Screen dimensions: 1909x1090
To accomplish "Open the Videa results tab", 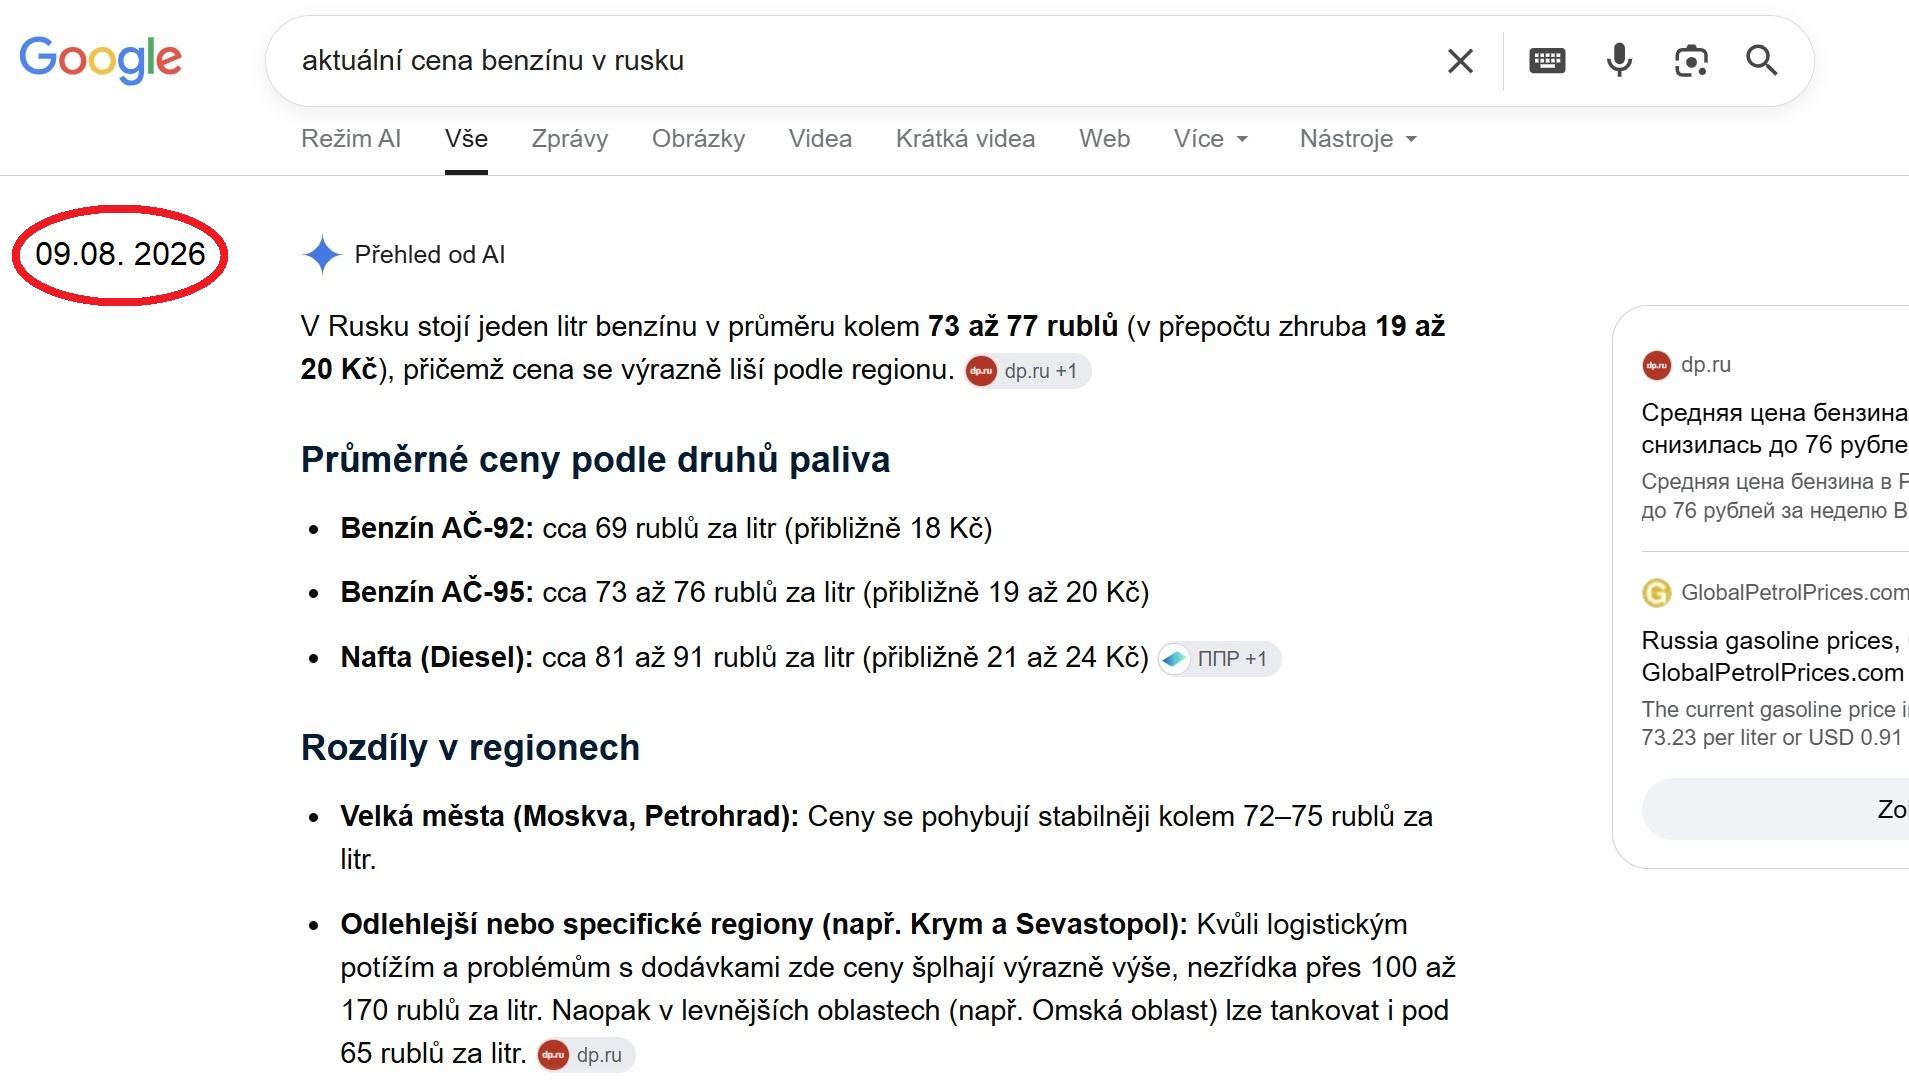I will (x=820, y=139).
